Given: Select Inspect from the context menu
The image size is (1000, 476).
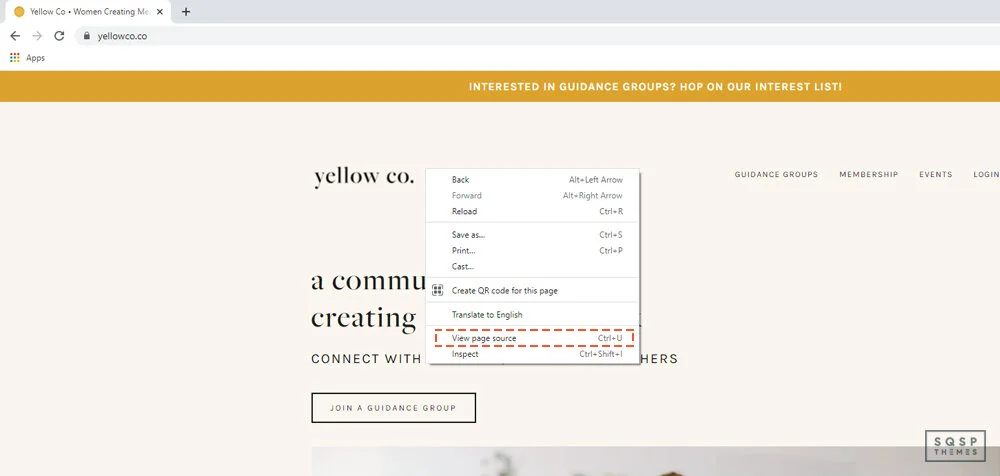Looking at the screenshot, I should 533,354.
